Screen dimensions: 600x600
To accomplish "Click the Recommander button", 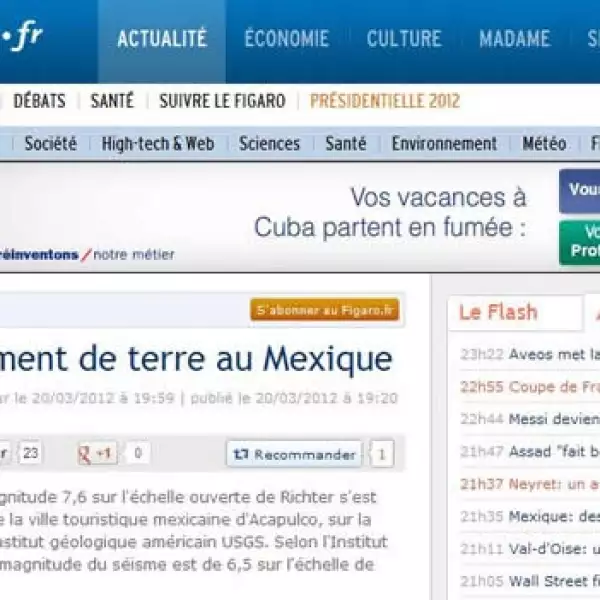I will (x=294, y=455).
